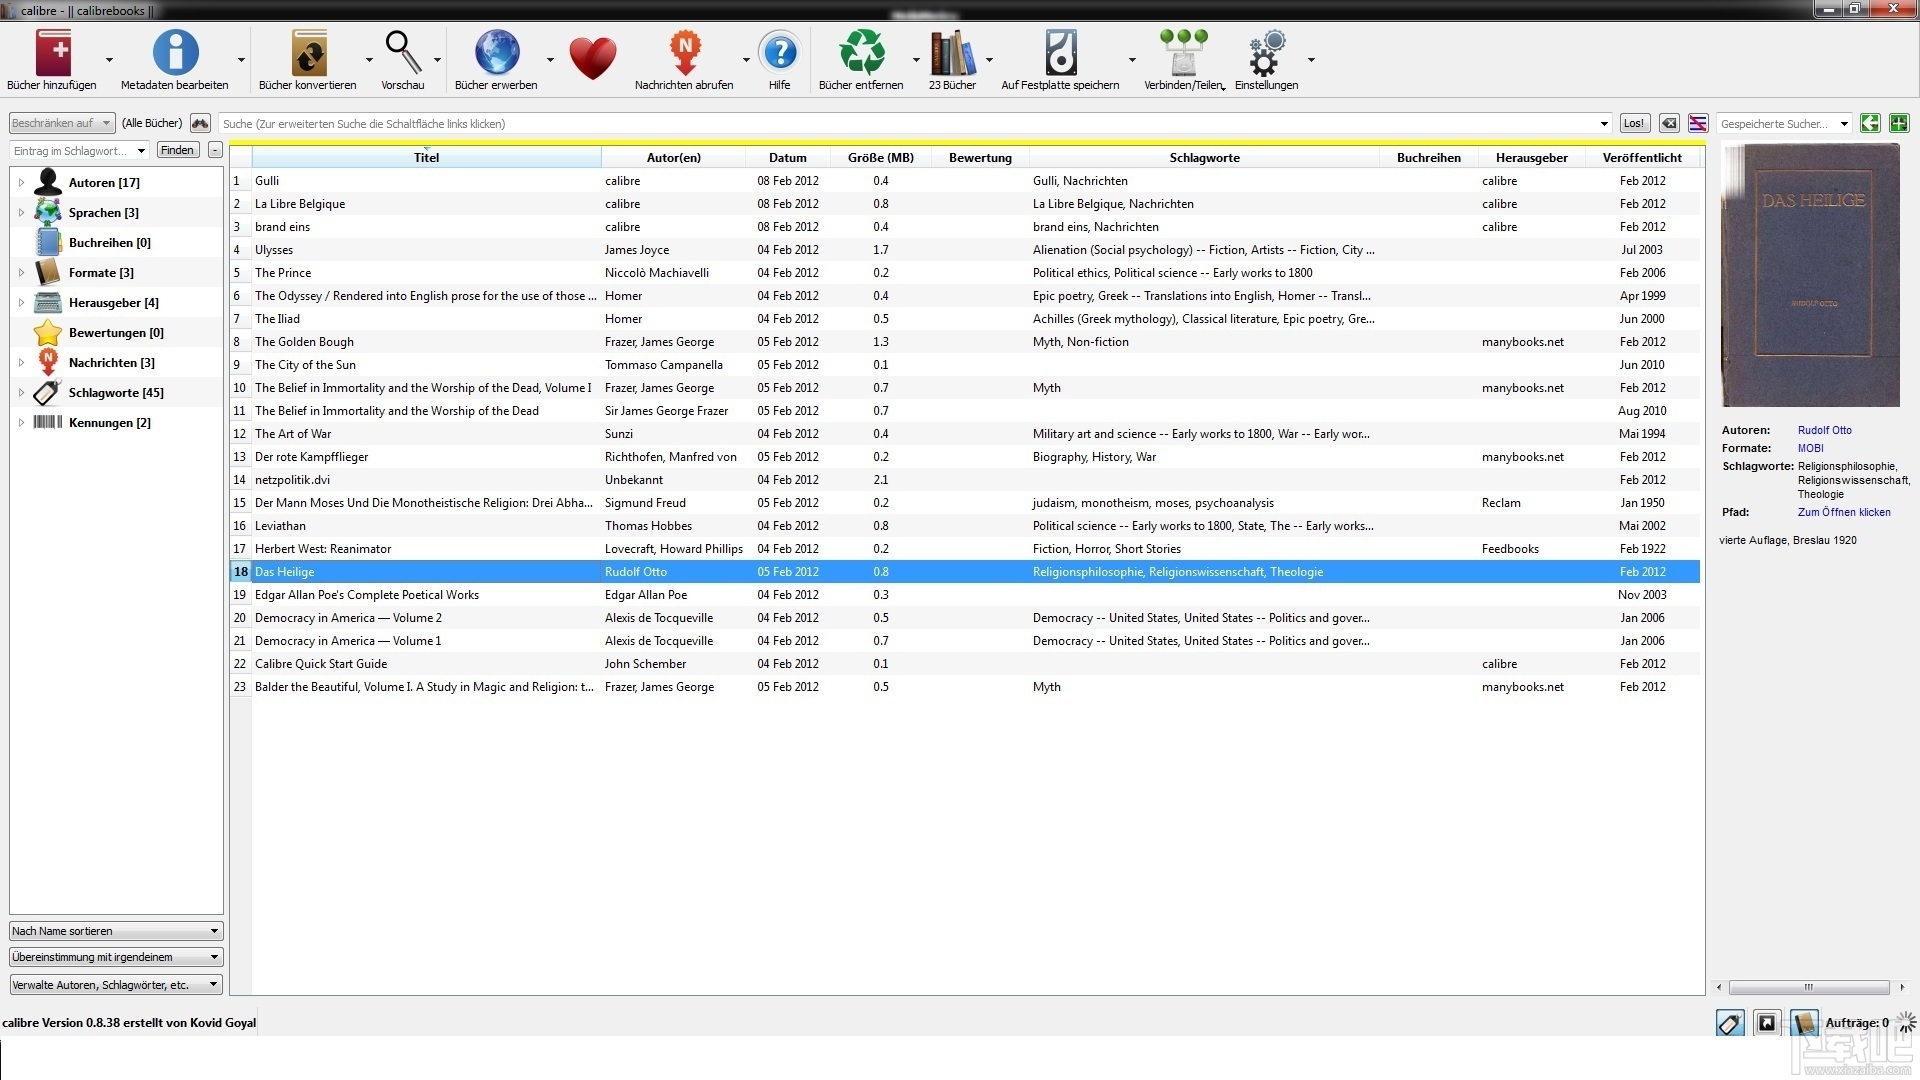1920x1080 pixels.
Task: Expand the Autoren tree node
Action: click(21, 182)
